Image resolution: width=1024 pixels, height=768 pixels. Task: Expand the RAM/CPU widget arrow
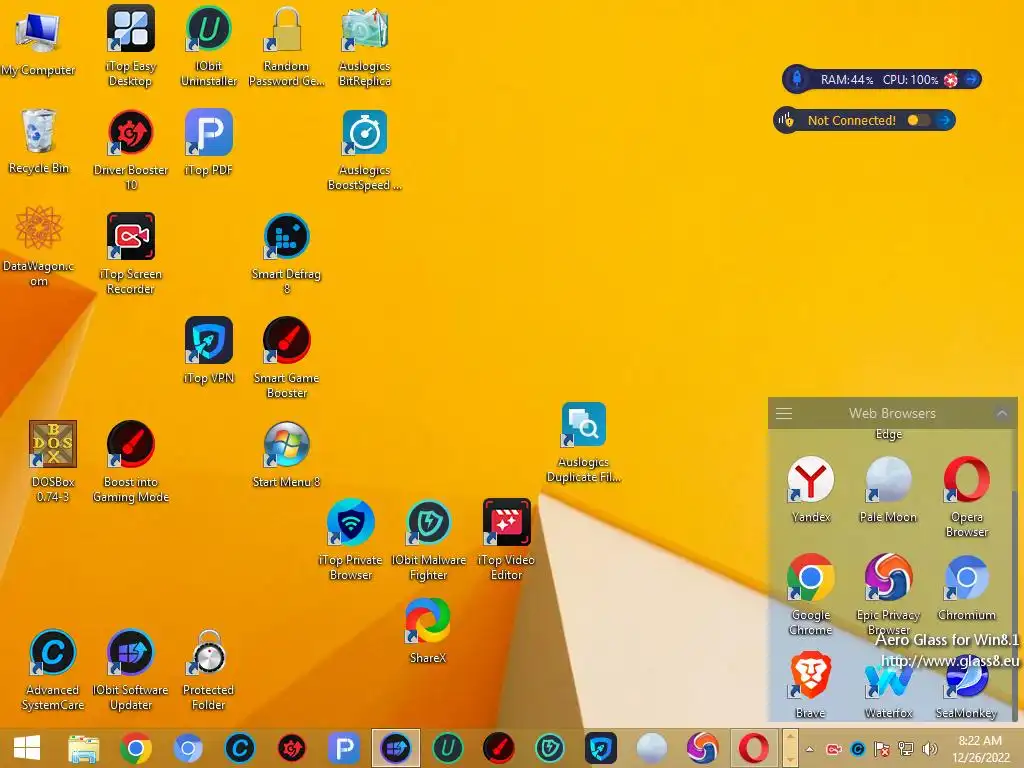click(x=971, y=80)
